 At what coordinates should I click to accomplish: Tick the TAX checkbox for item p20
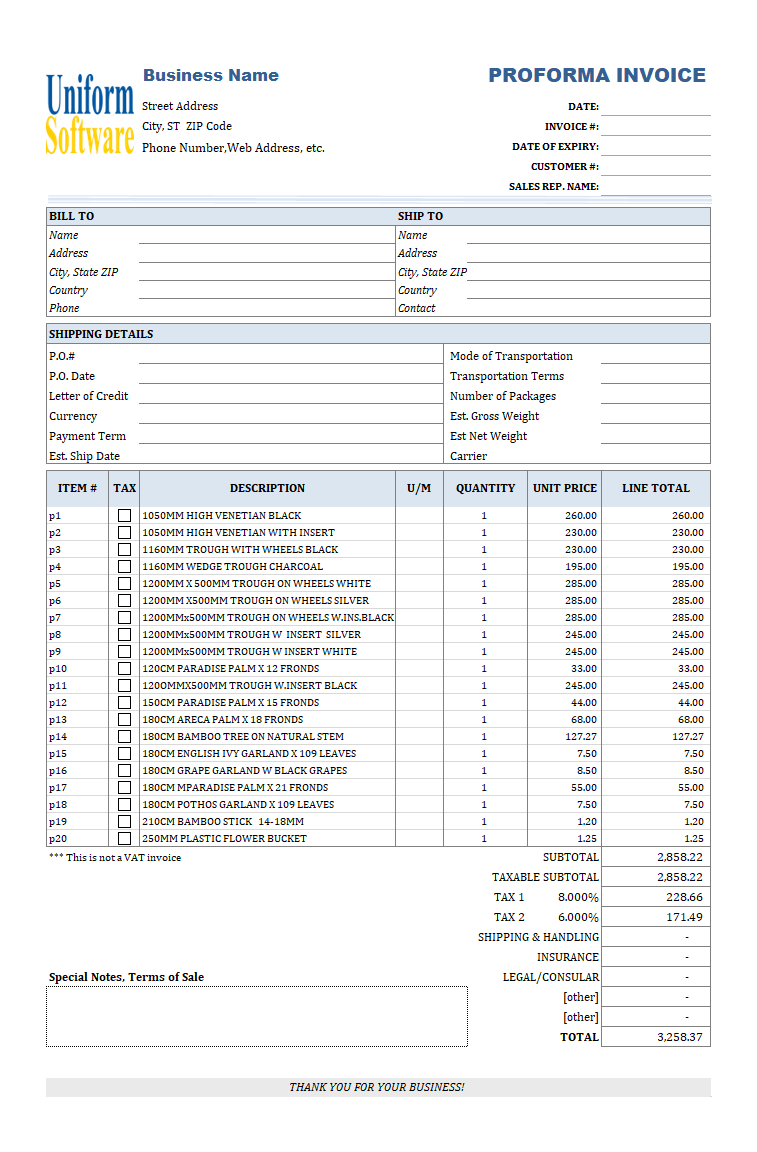click(x=124, y=839)
